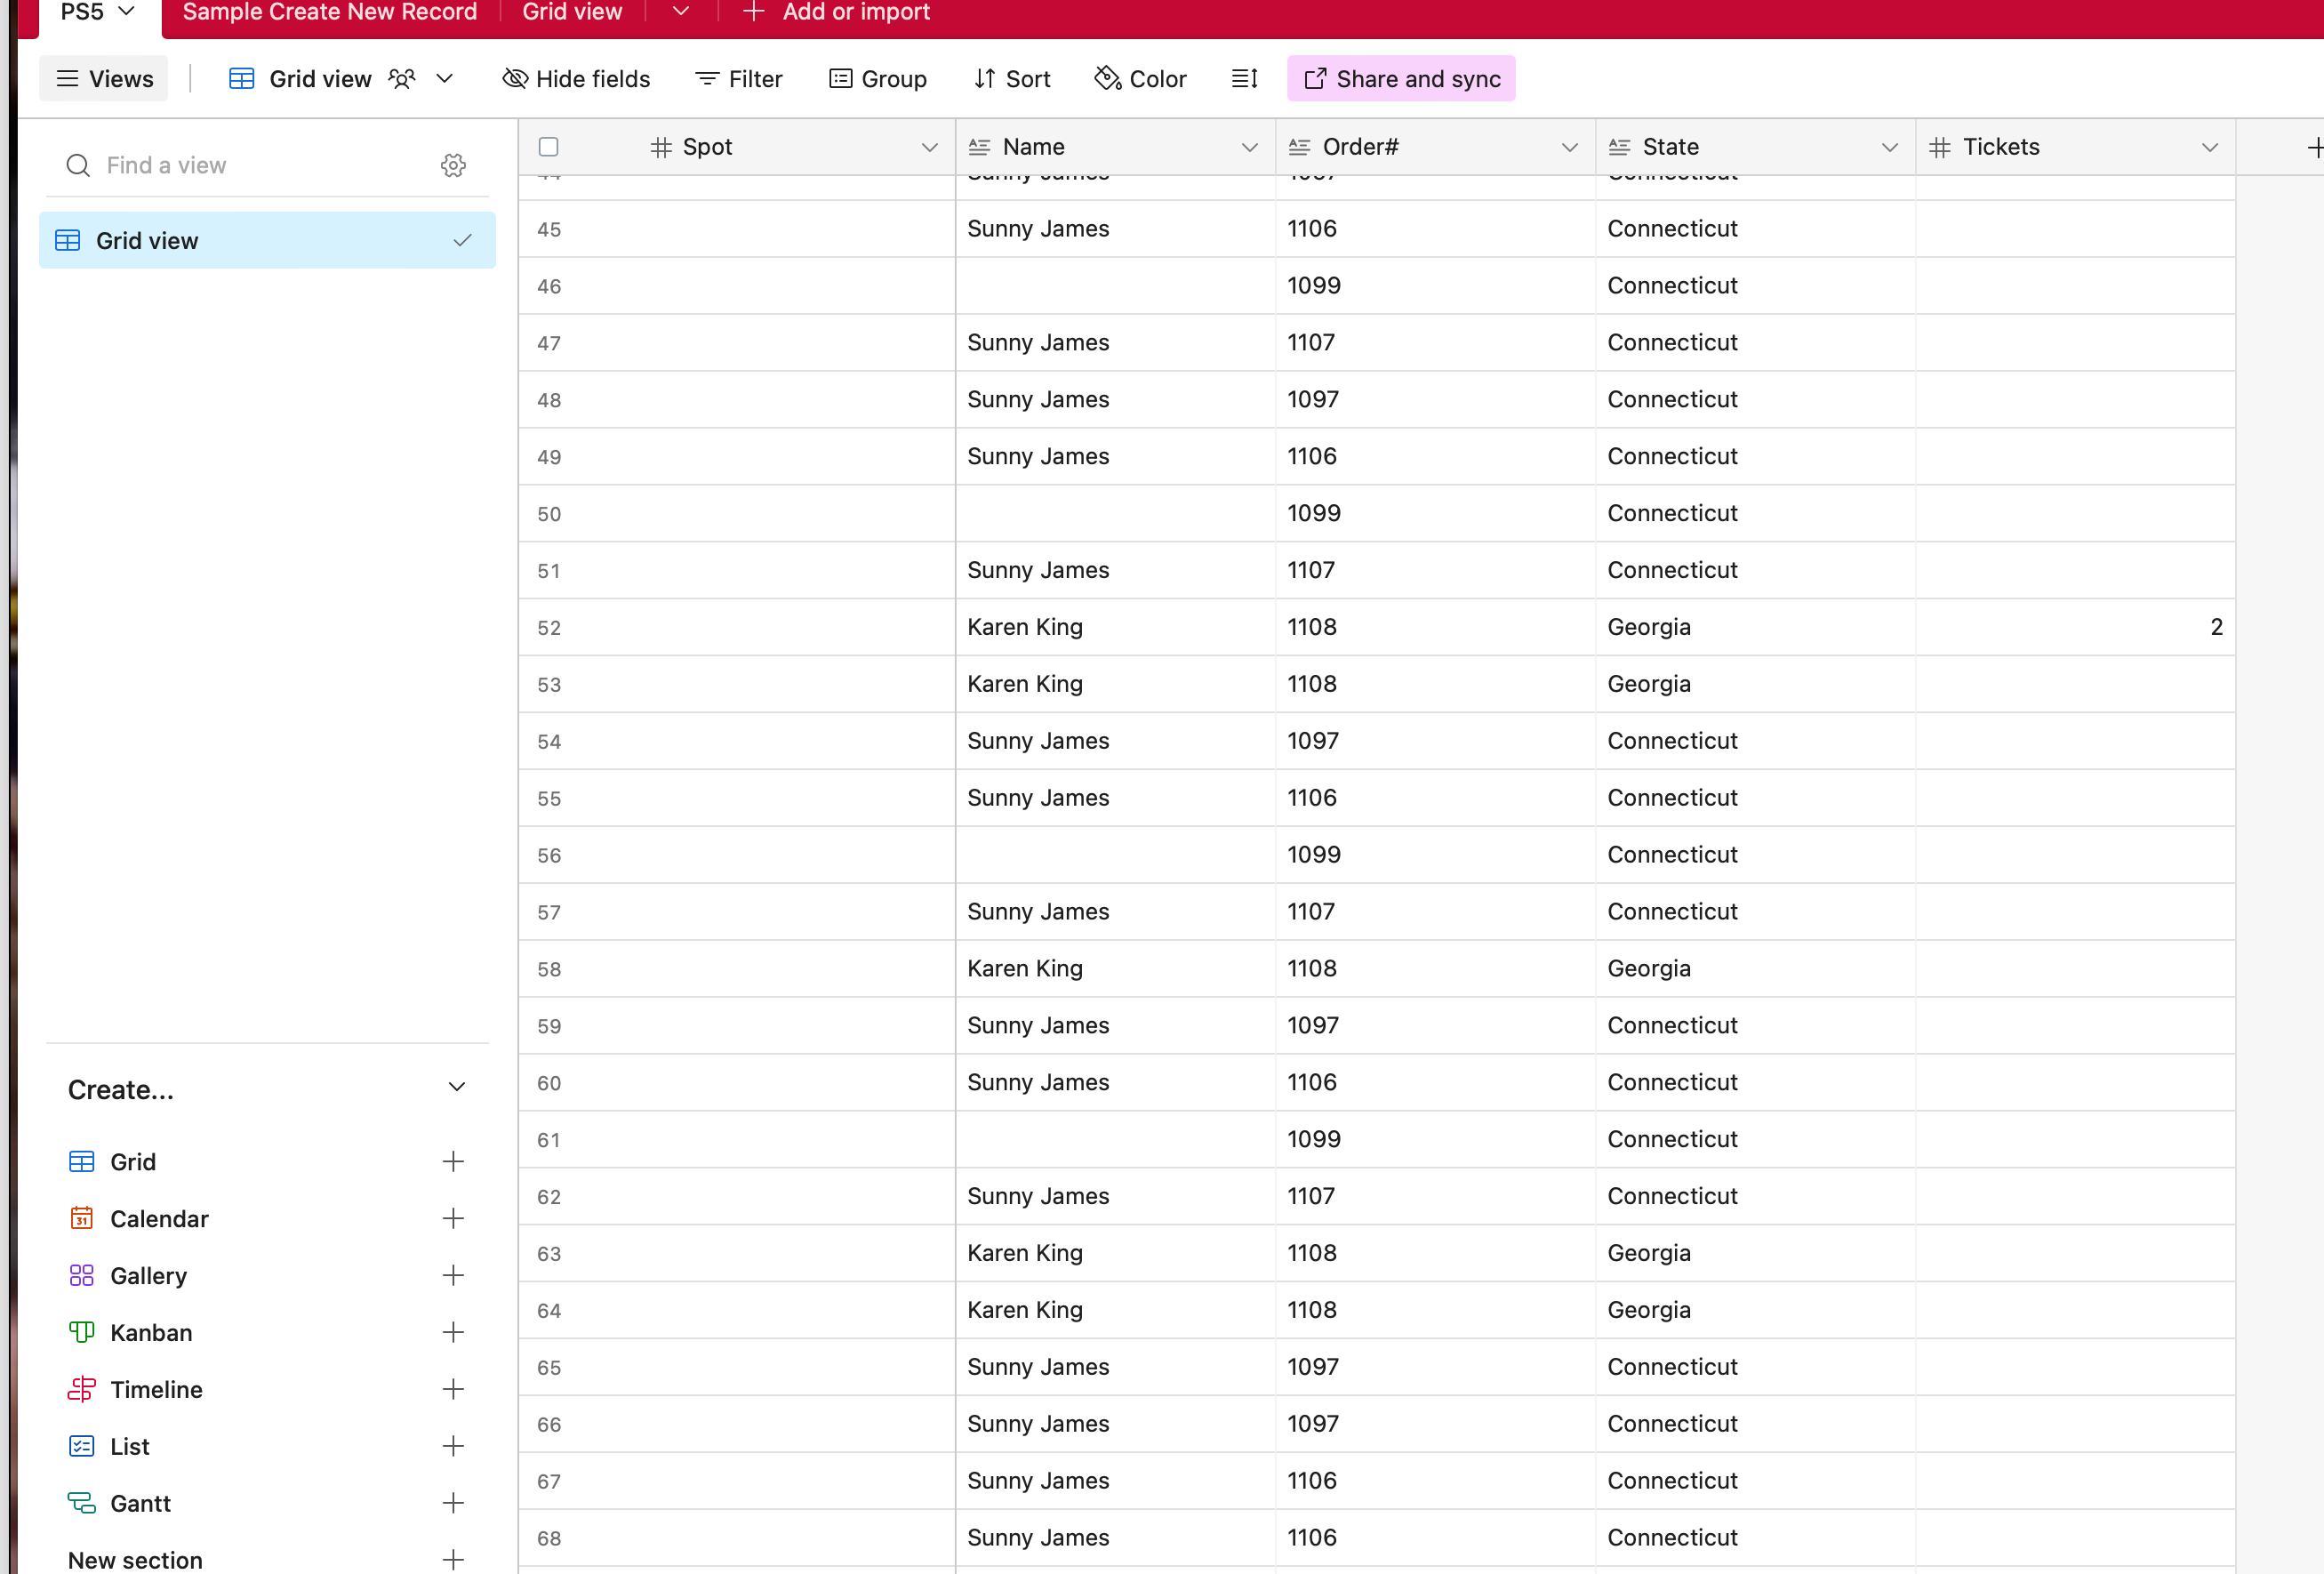
Task: Open the Color options
Action: 1141,79
